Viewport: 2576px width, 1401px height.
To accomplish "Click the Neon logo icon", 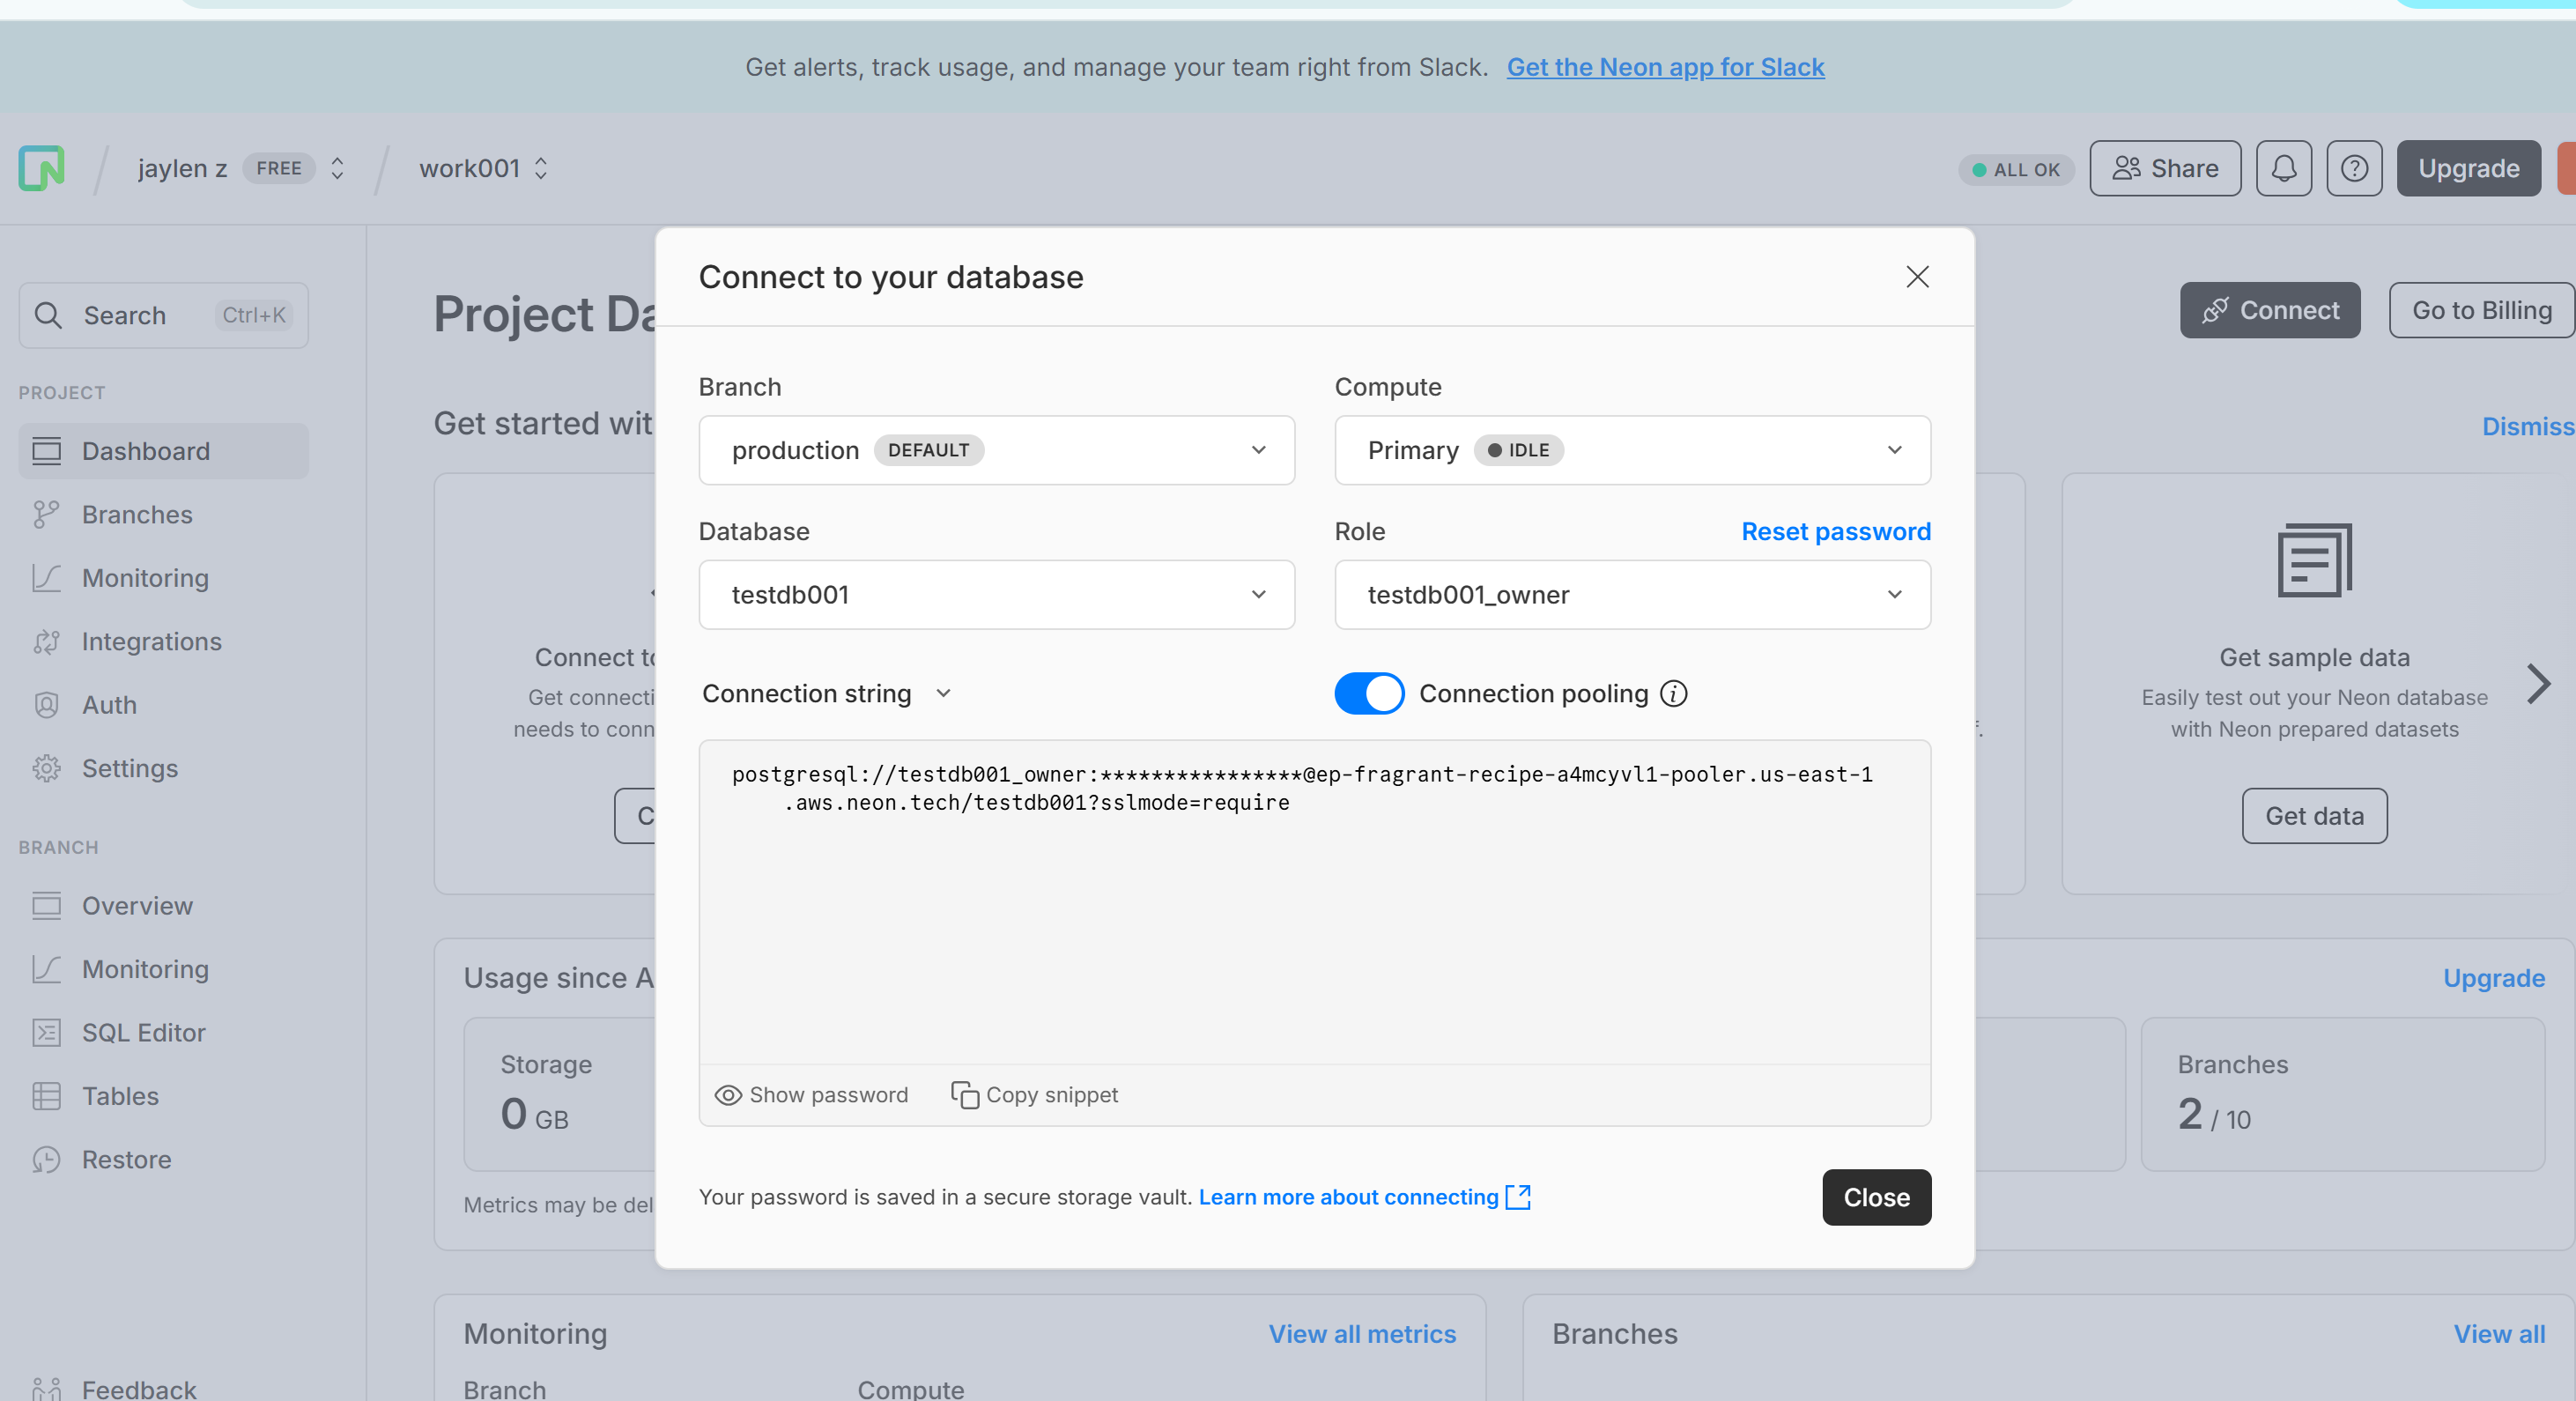I will [x=41, y=168].
